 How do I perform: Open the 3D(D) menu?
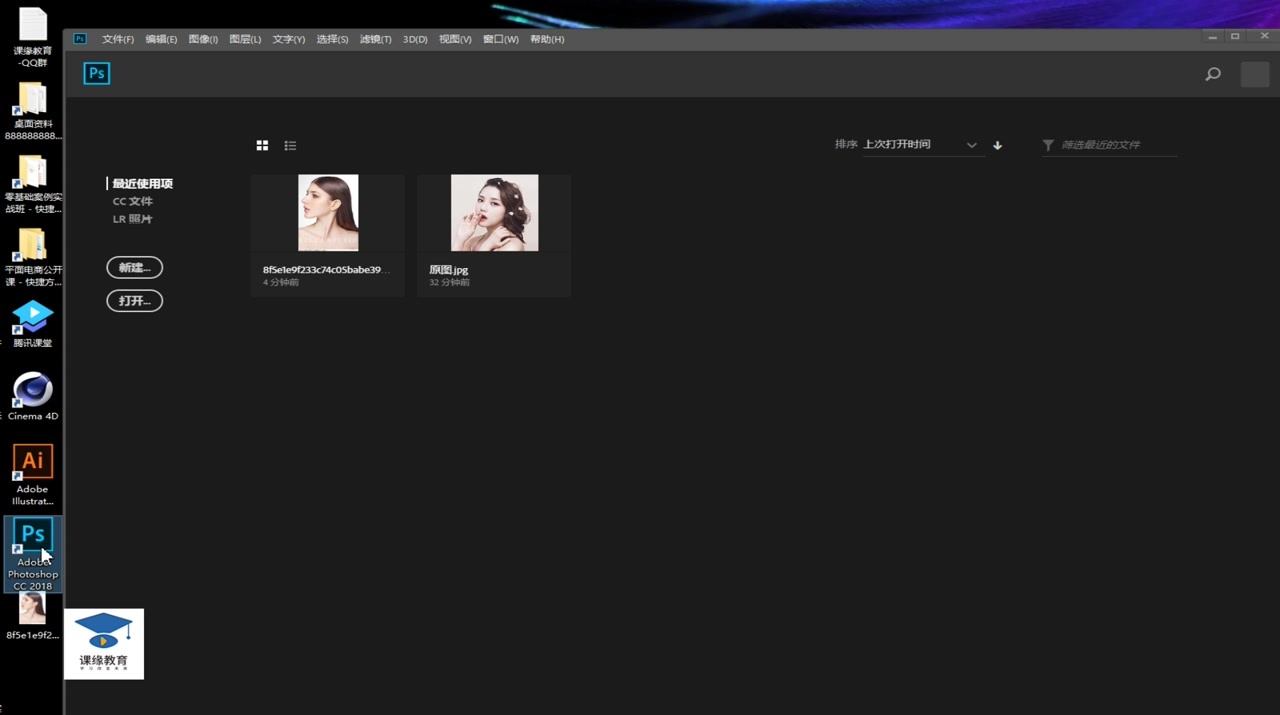415,39
